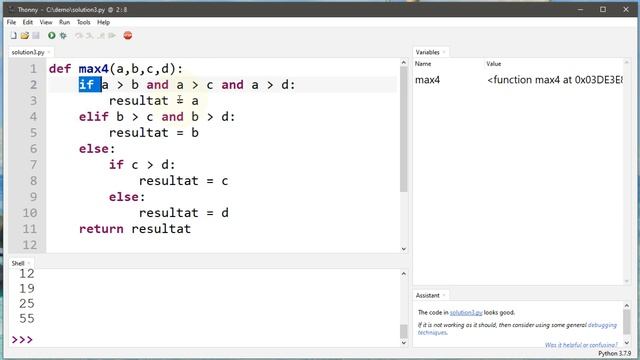640x360 pixels.
Task: Open a file using the folder icon
Action: pos(24,36)
